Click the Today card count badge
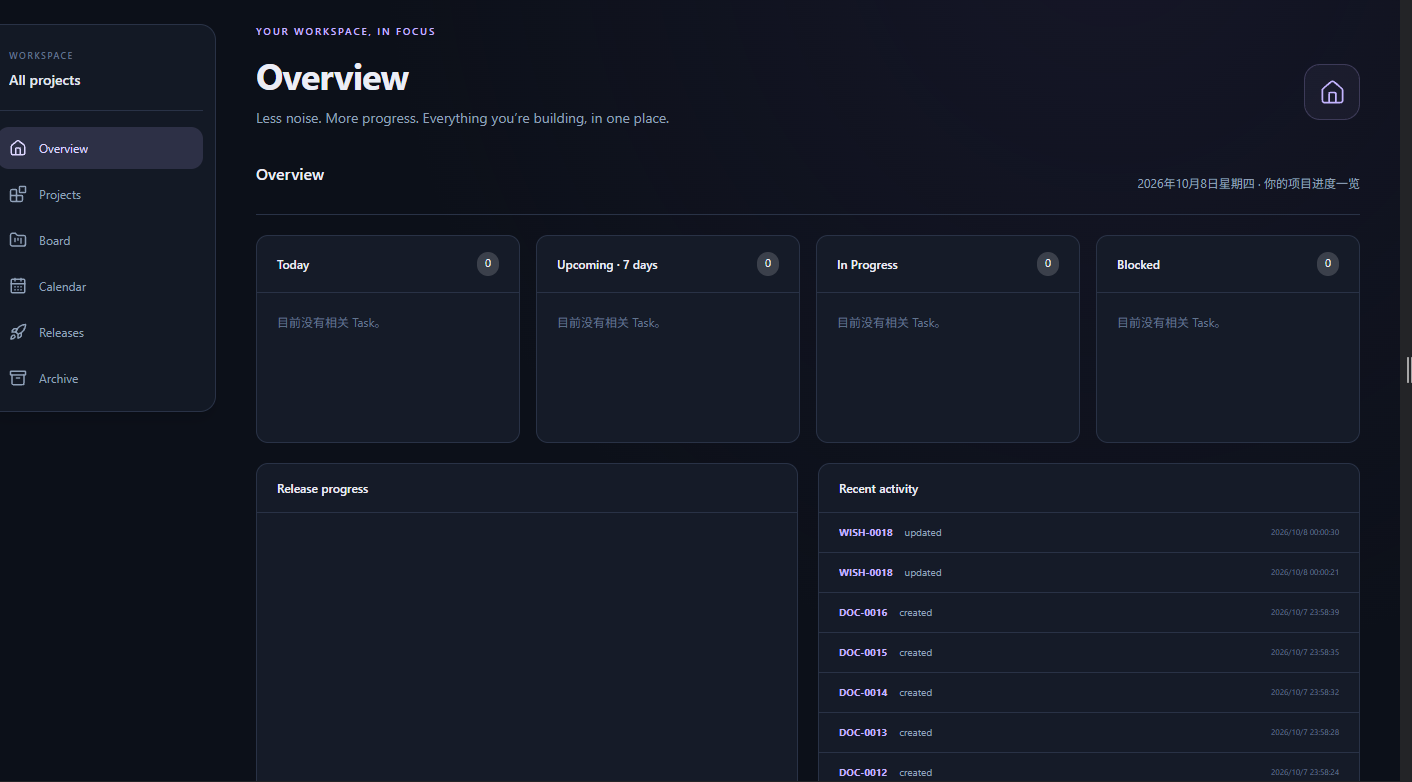 click(488, 264)
